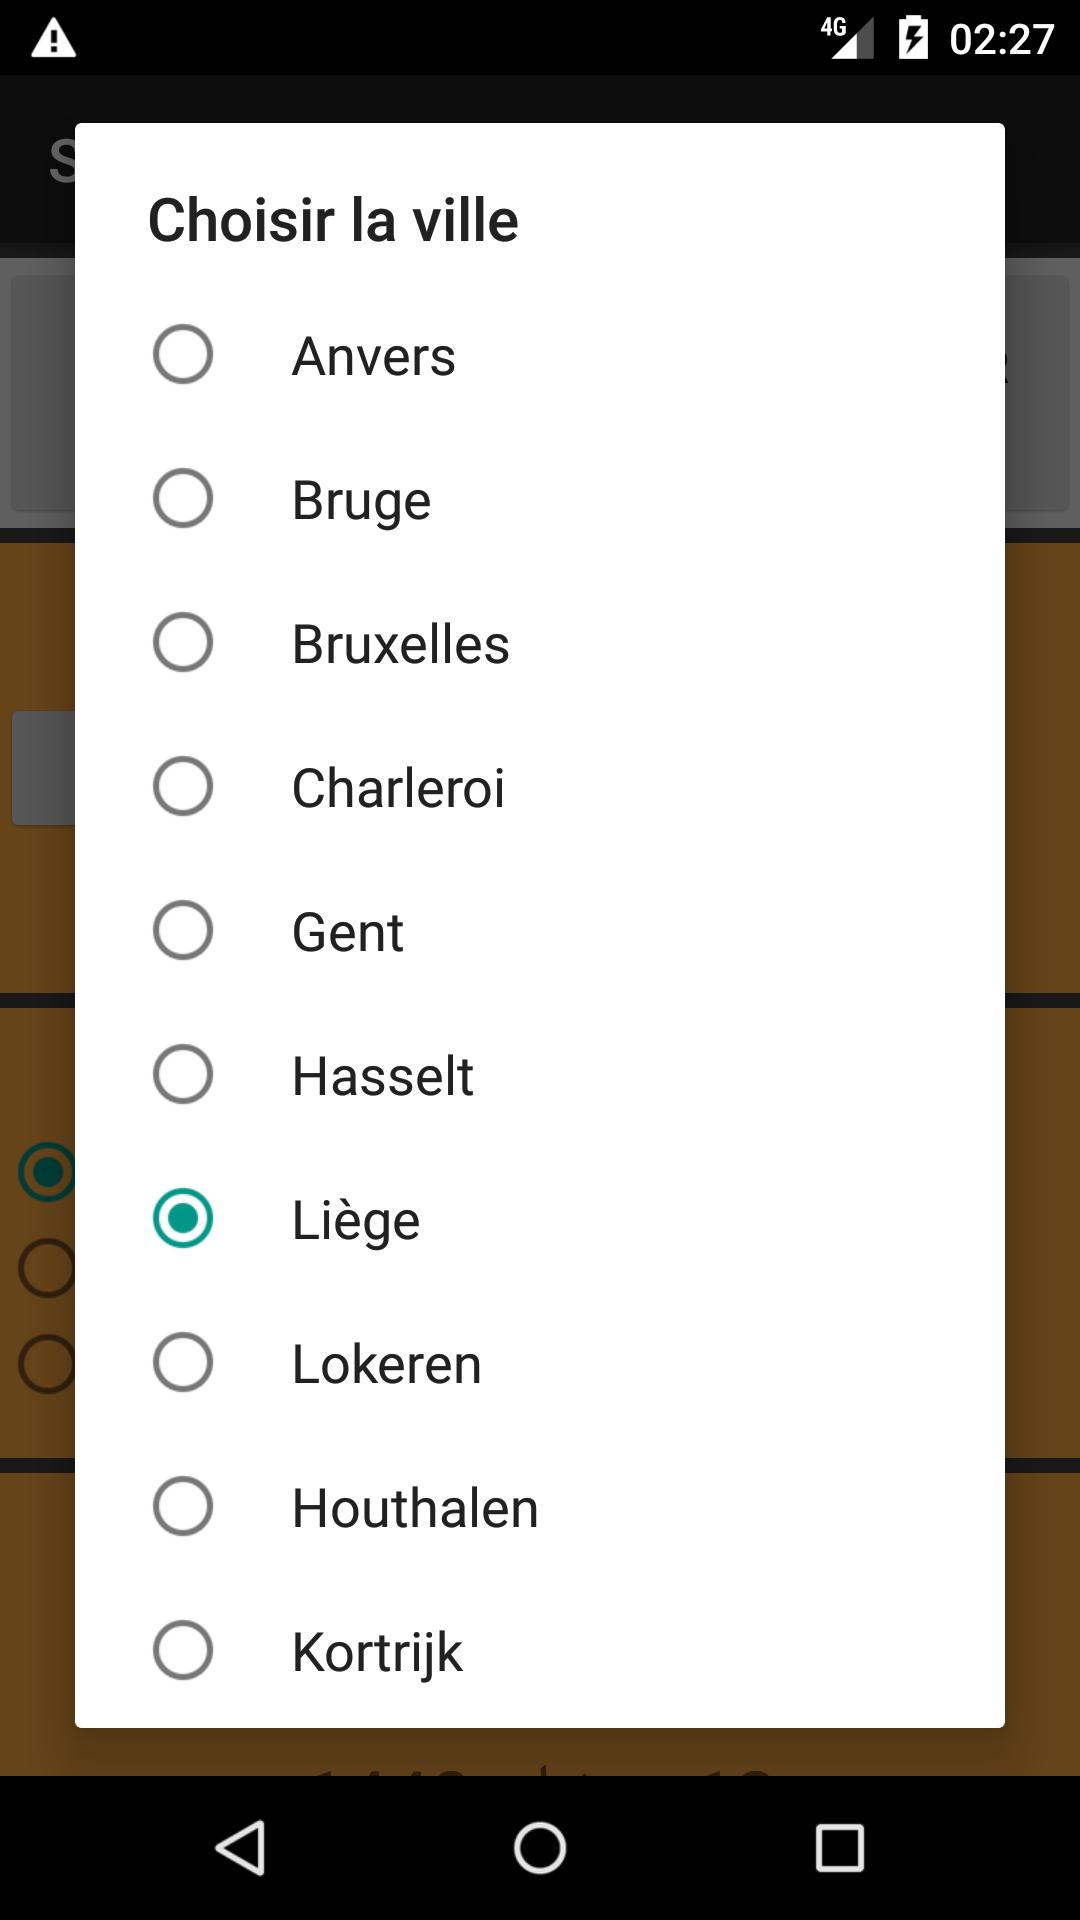Tap the Lokeren city text
The image size is (1080, 1920).
coord(387,1364)
